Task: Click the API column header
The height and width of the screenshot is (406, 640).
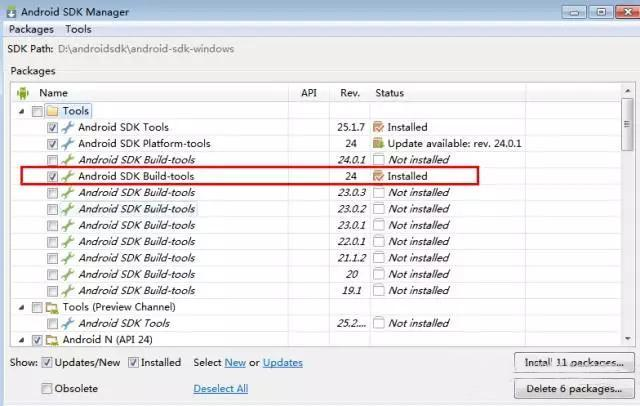Action: tap(309, 93)
